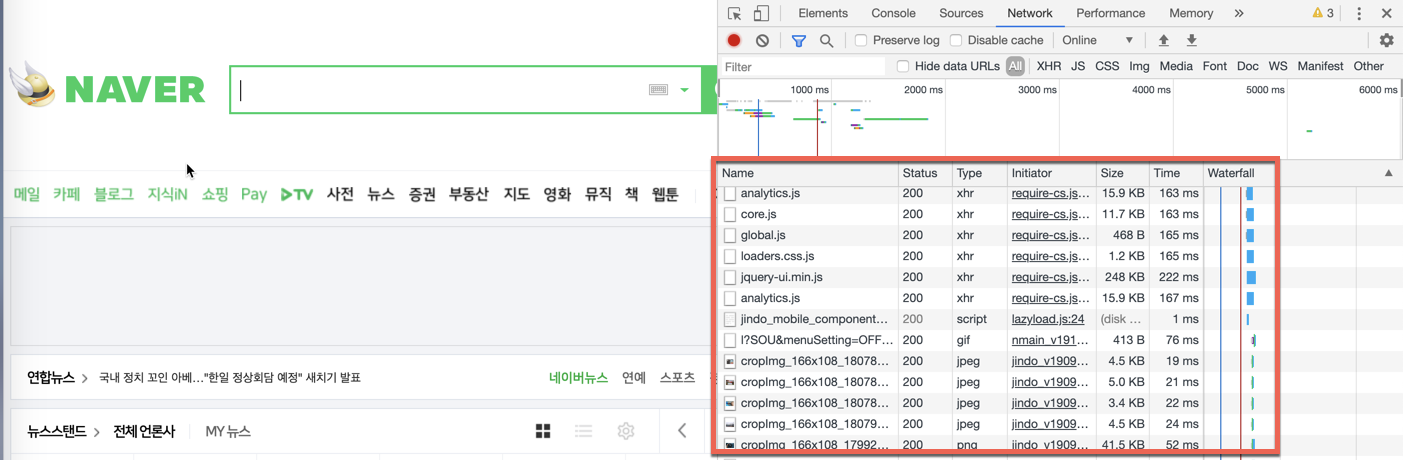The height and width of the screenshot is (460, 1403).
Task: Open the Performance tab
Action: [1110, 13]
